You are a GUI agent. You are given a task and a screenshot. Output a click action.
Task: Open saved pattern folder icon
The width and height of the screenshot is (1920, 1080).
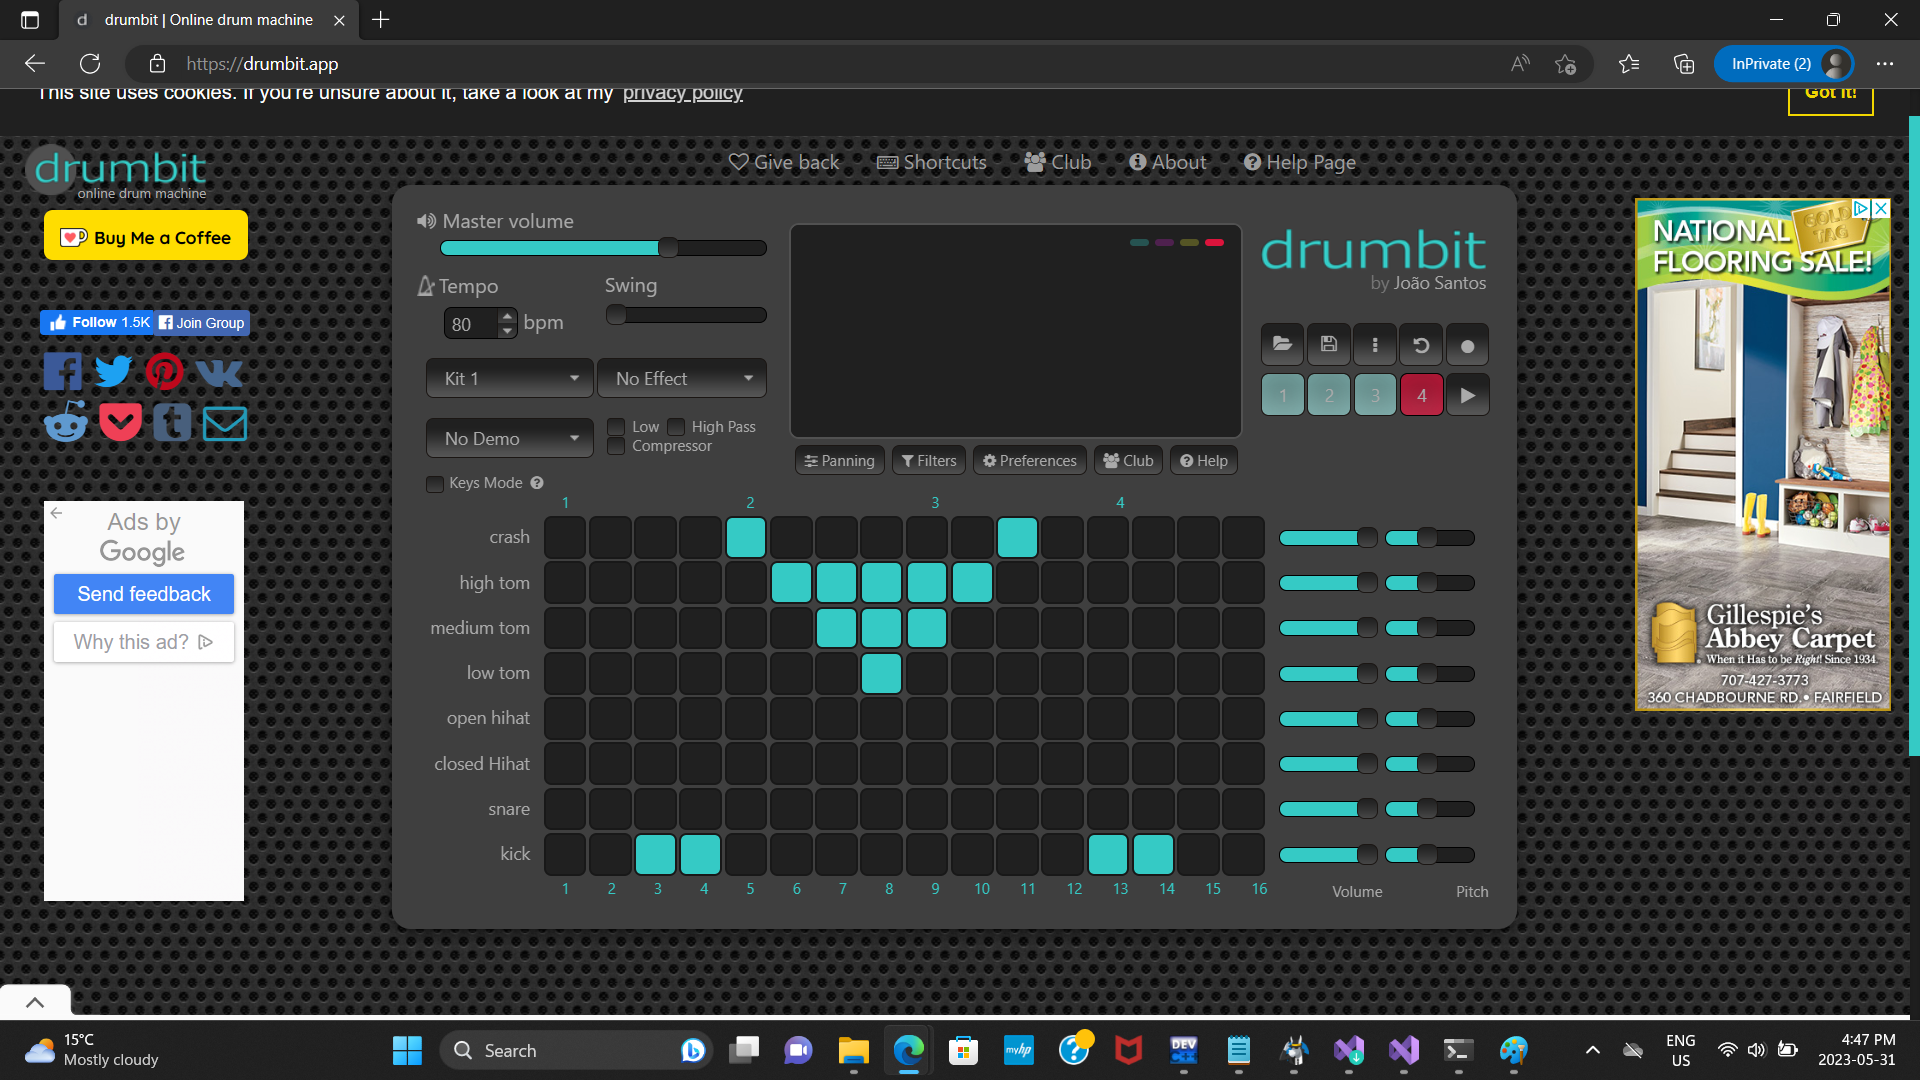point(1282,345)
